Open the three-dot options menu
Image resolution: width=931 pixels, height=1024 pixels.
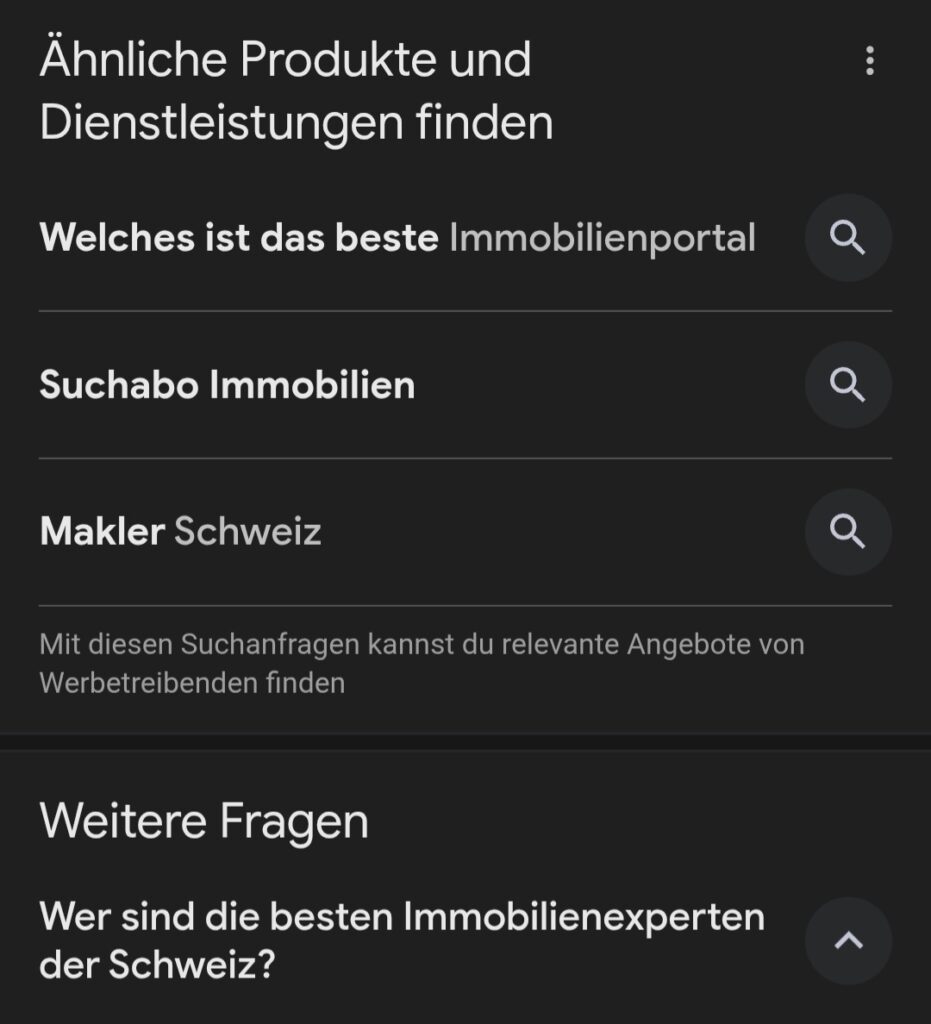tap(870, 61)
